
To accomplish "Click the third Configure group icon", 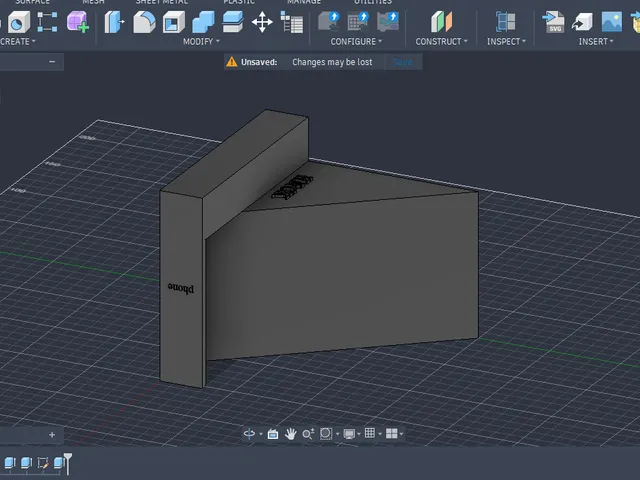I will 388,22.
